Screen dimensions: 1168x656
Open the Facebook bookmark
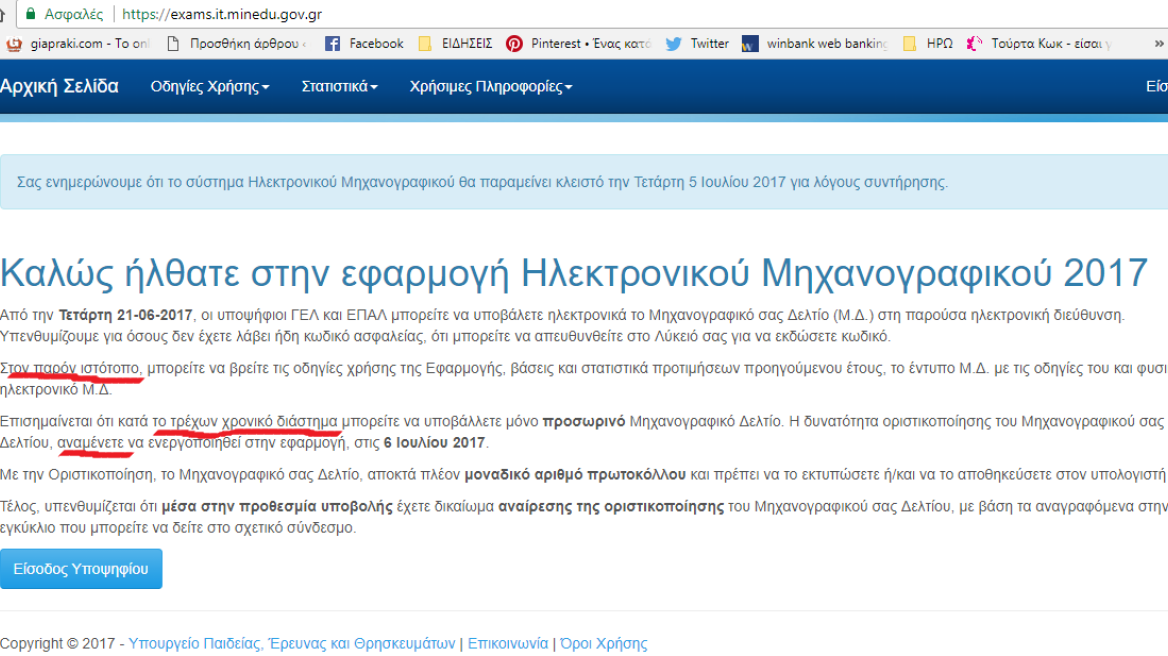coord(364,44)
